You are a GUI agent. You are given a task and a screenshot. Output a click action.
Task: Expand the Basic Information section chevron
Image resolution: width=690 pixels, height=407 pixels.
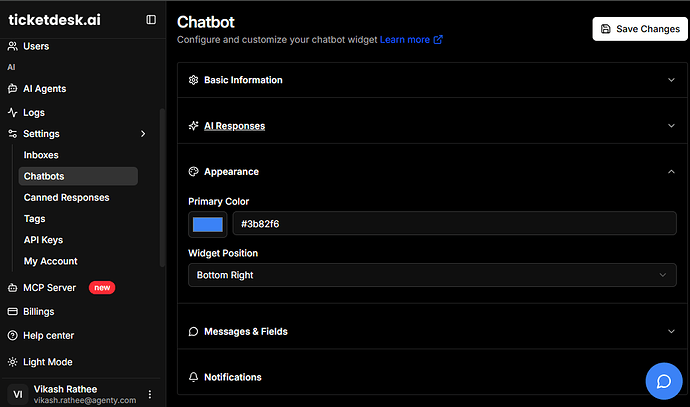pos(671,80)
